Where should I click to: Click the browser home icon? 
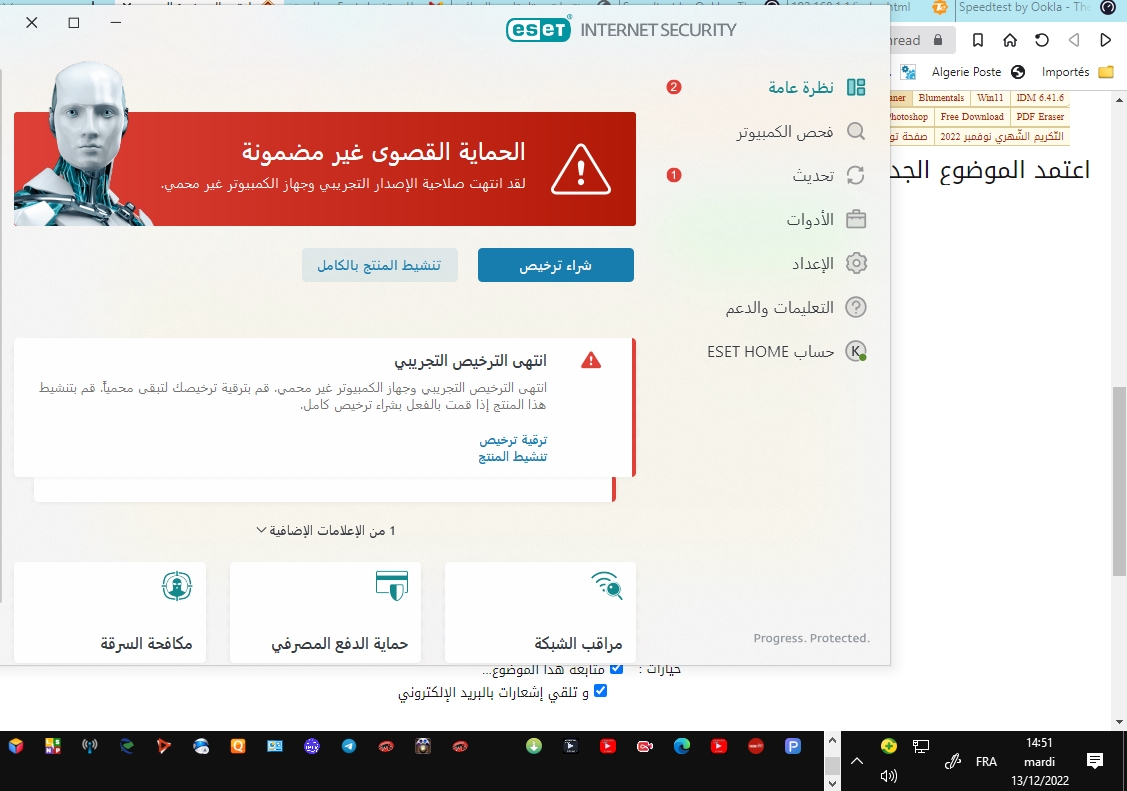point(1010,40)
